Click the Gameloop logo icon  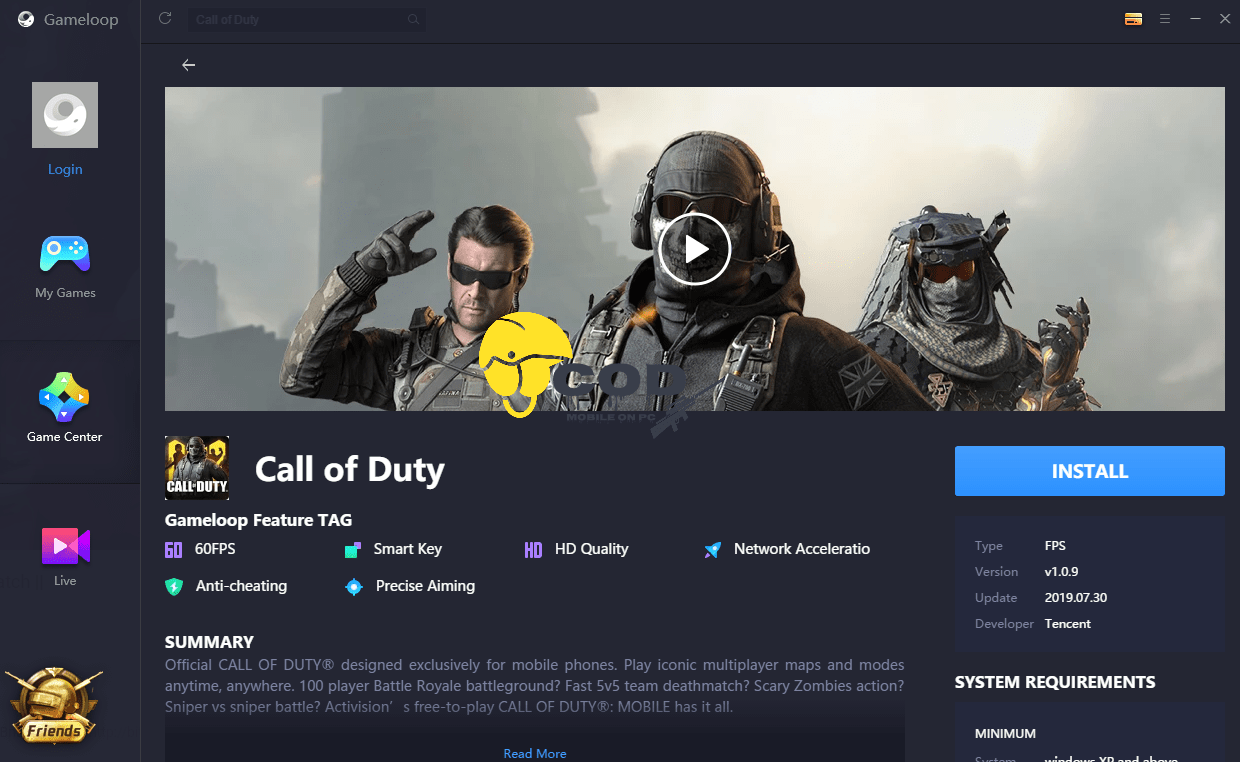click(x=26, y=19)
